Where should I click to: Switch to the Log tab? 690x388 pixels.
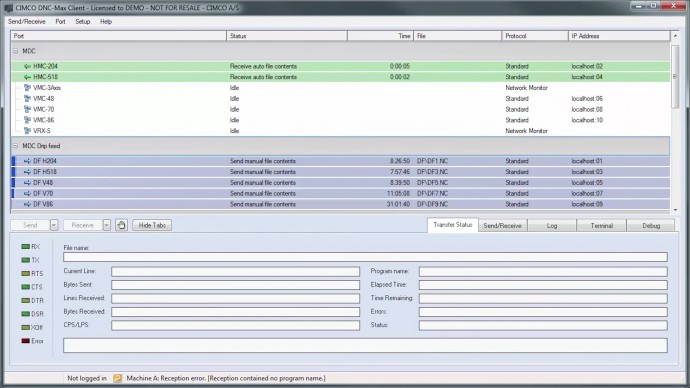tap(552, 226)
